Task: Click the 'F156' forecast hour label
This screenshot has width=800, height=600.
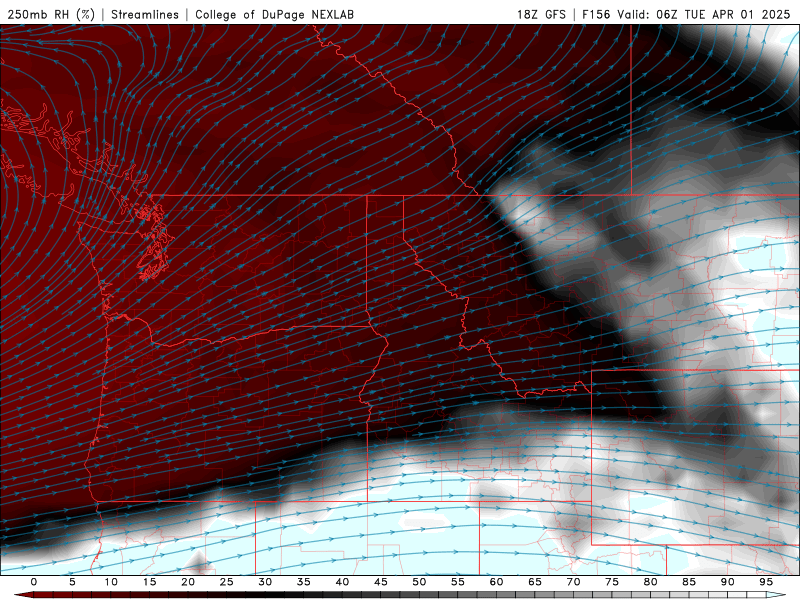Action: tap(596, 14)
